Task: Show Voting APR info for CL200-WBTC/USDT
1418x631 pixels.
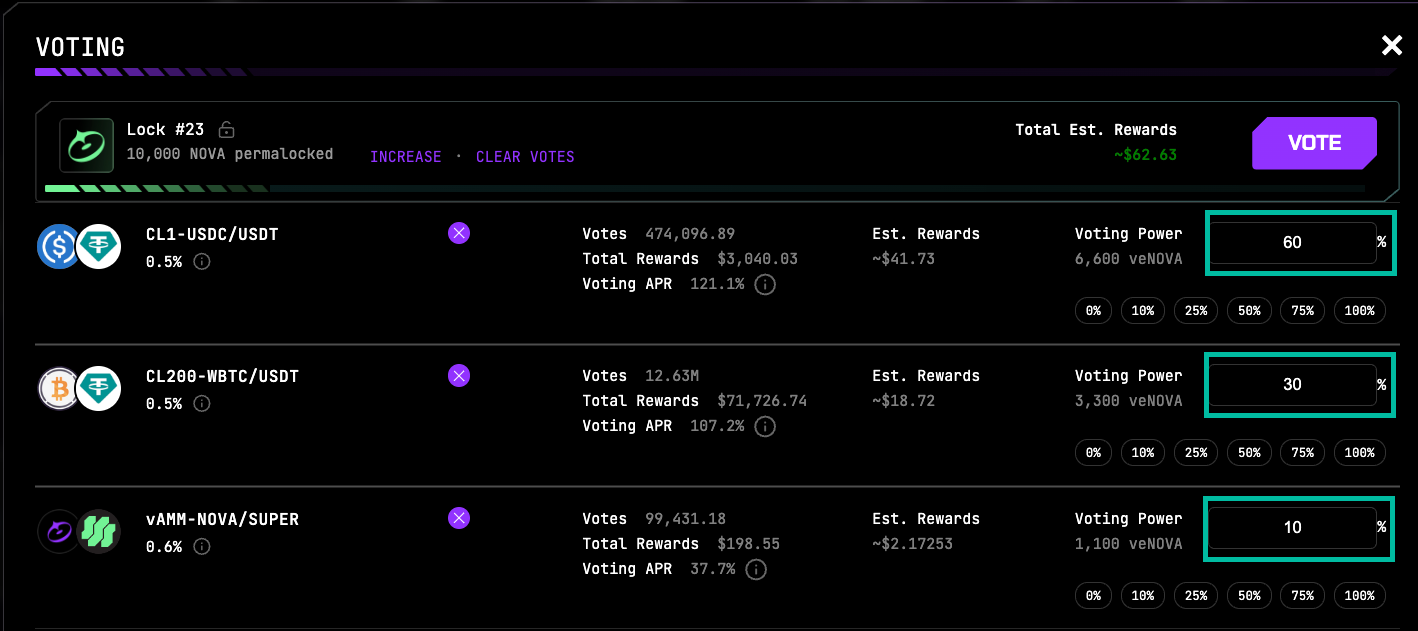Action: (764, 427)
